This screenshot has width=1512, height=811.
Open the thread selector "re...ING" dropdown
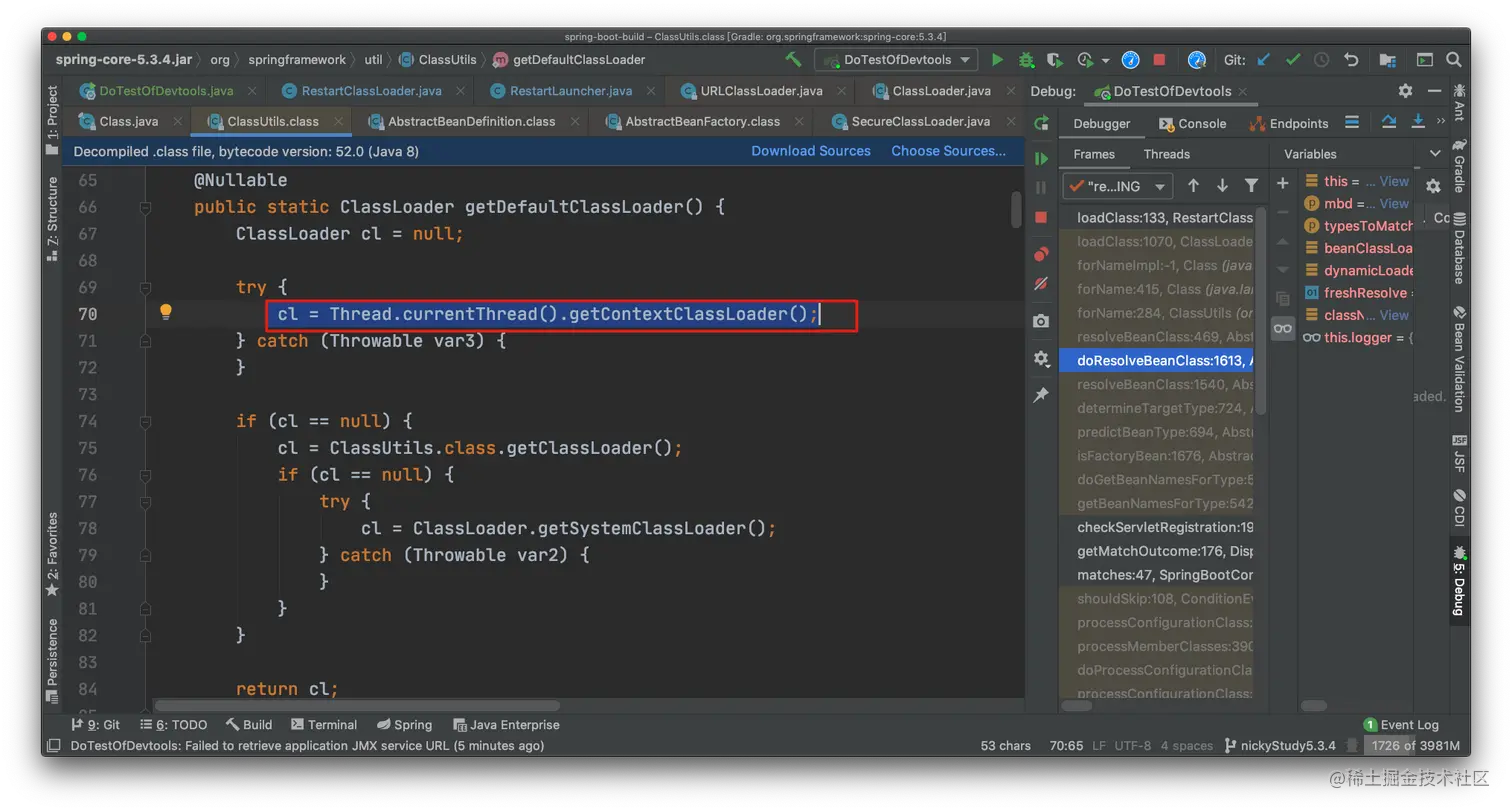coord(1118,186)
